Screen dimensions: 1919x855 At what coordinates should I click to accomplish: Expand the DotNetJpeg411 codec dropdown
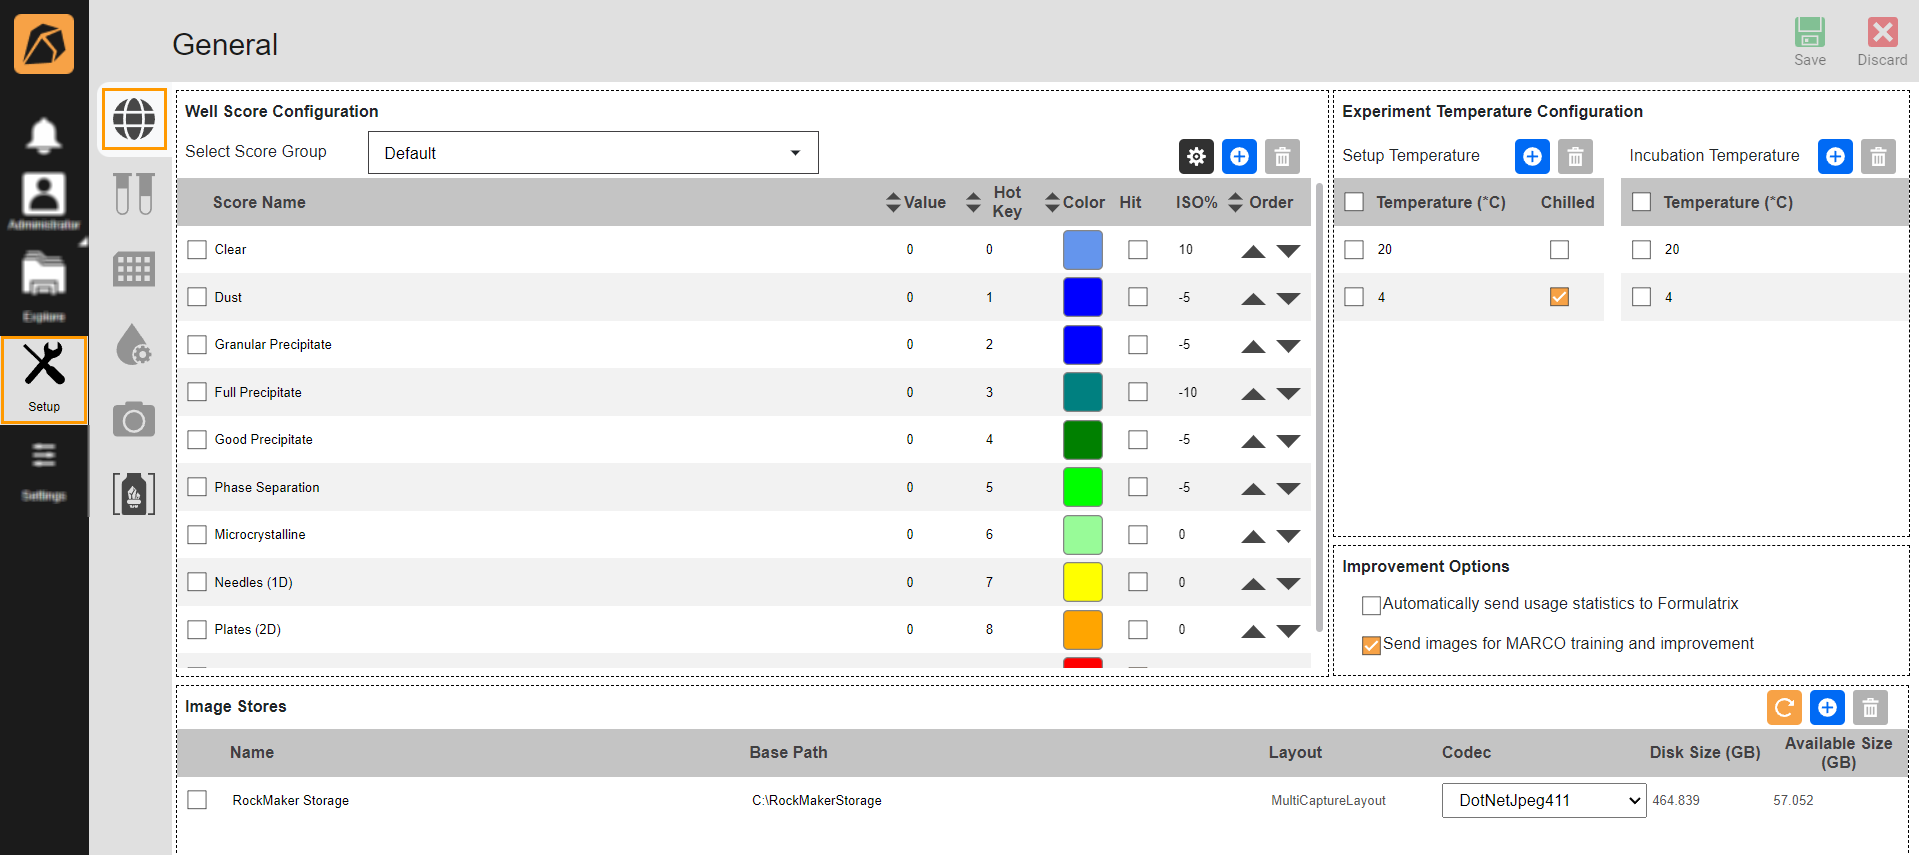point(1543,800)
